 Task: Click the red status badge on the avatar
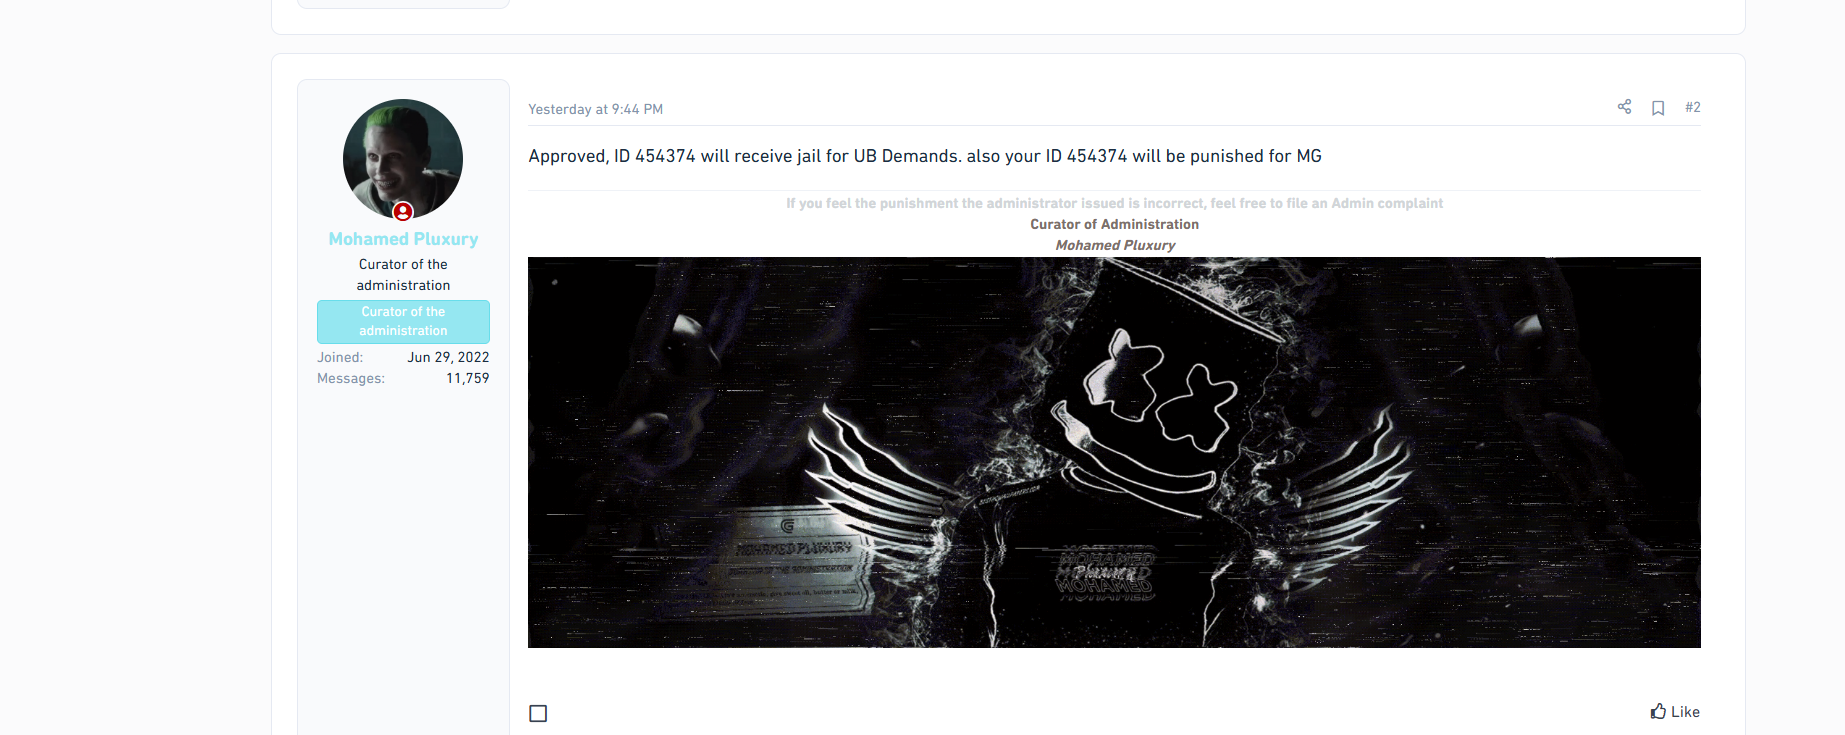[x=403, y=211]
